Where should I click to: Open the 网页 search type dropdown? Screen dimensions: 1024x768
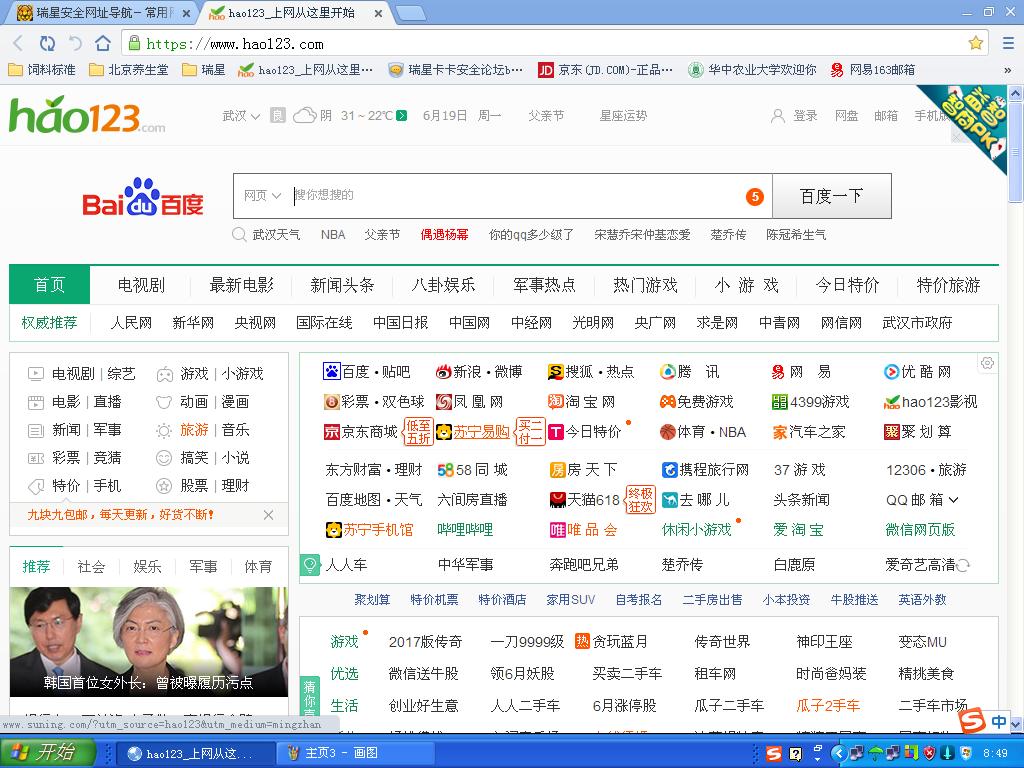click(x=262, y=196)
